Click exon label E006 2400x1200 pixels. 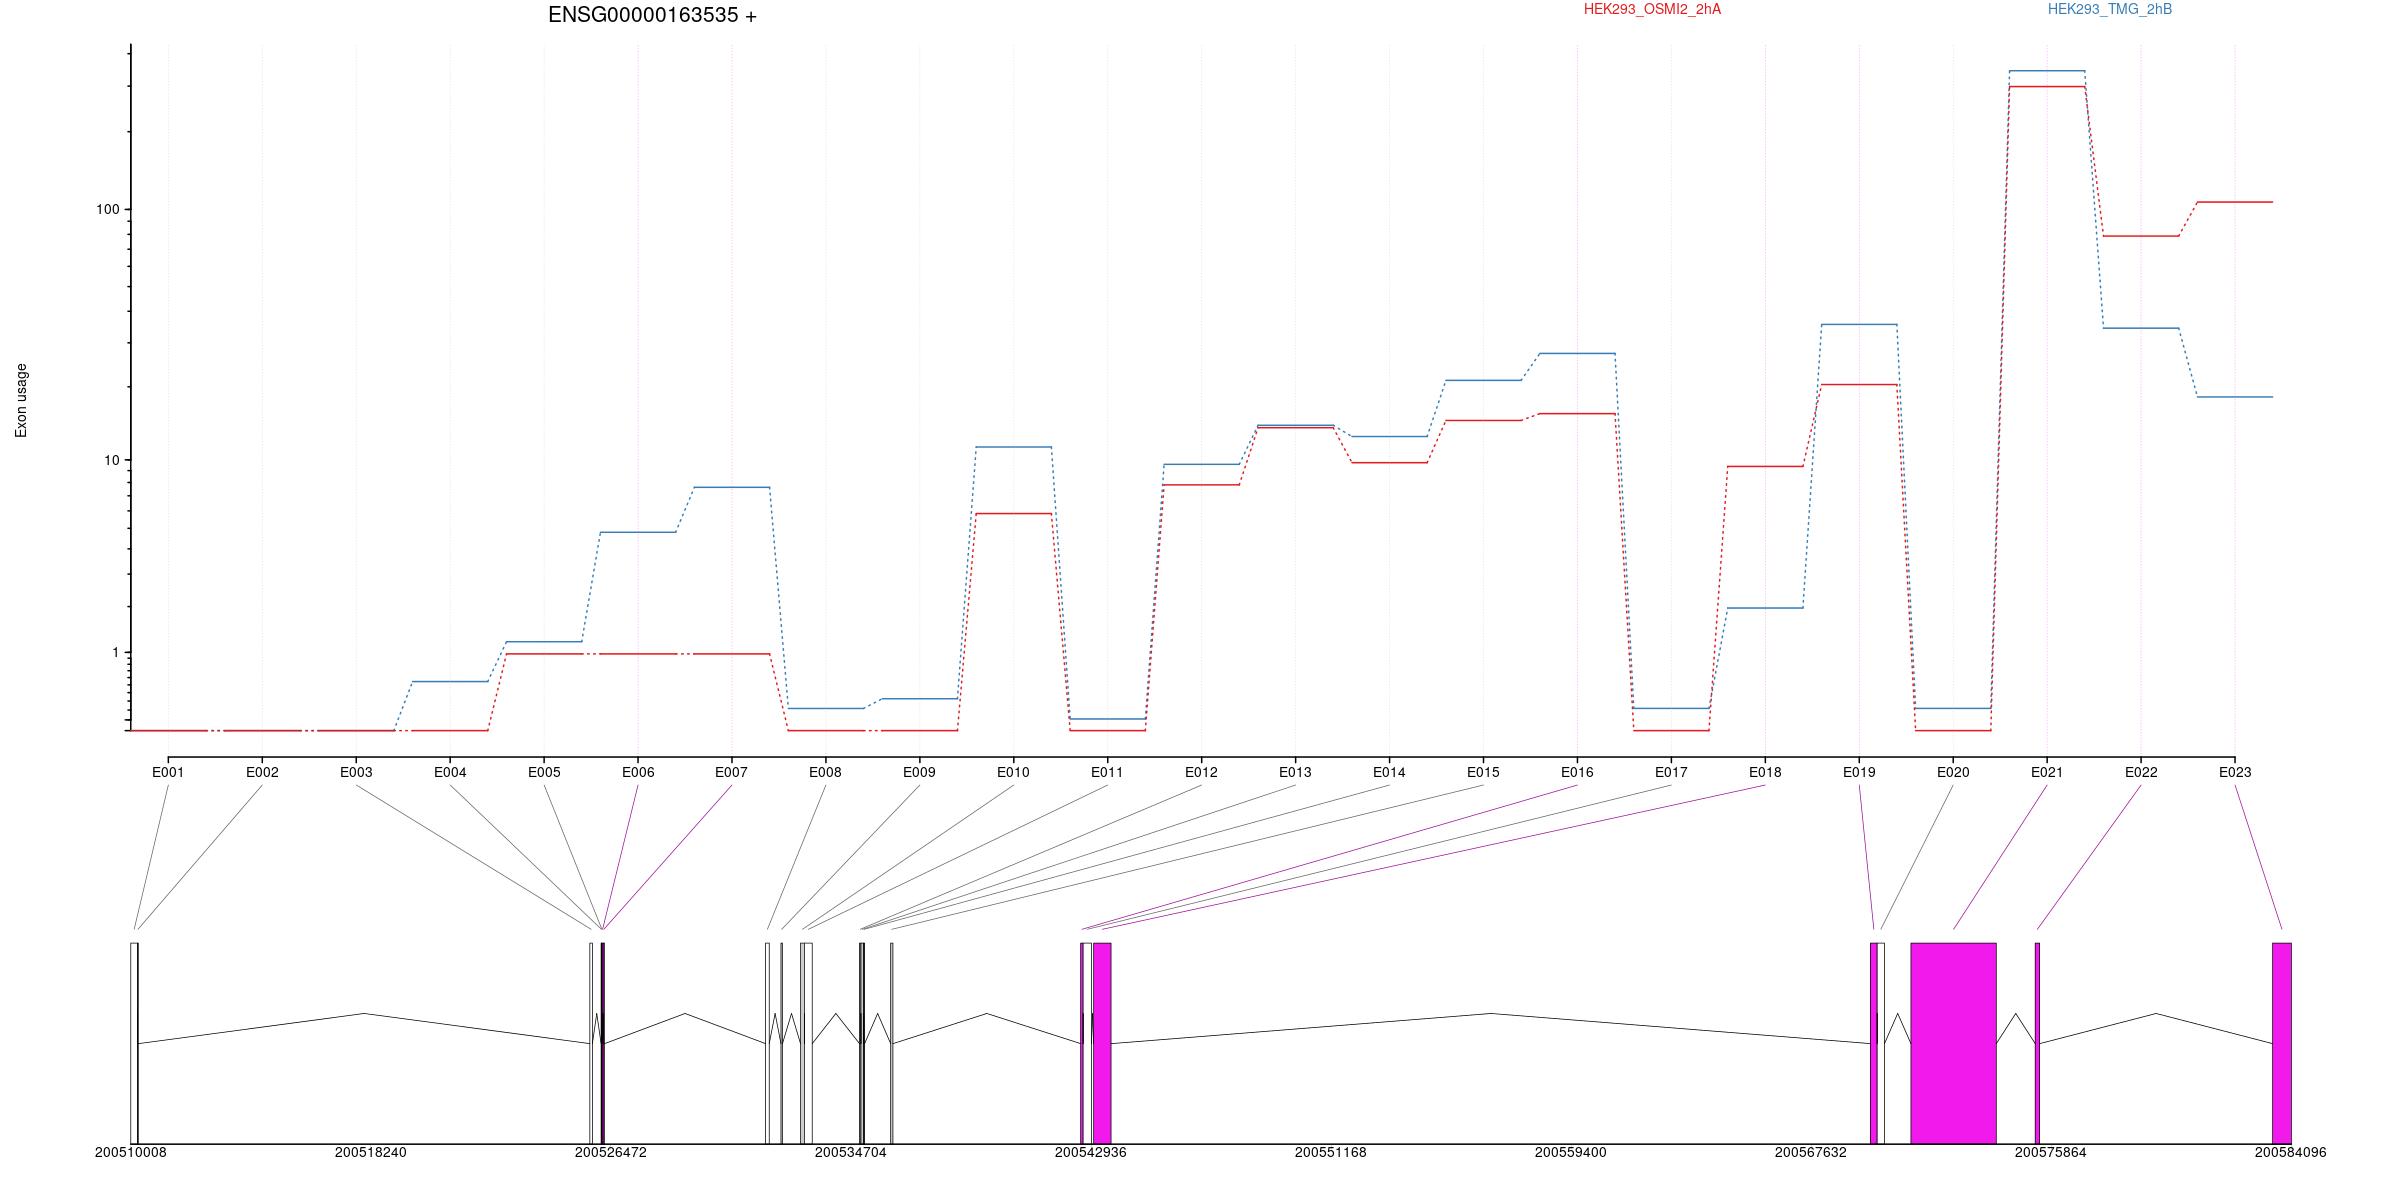coord(638,772)
